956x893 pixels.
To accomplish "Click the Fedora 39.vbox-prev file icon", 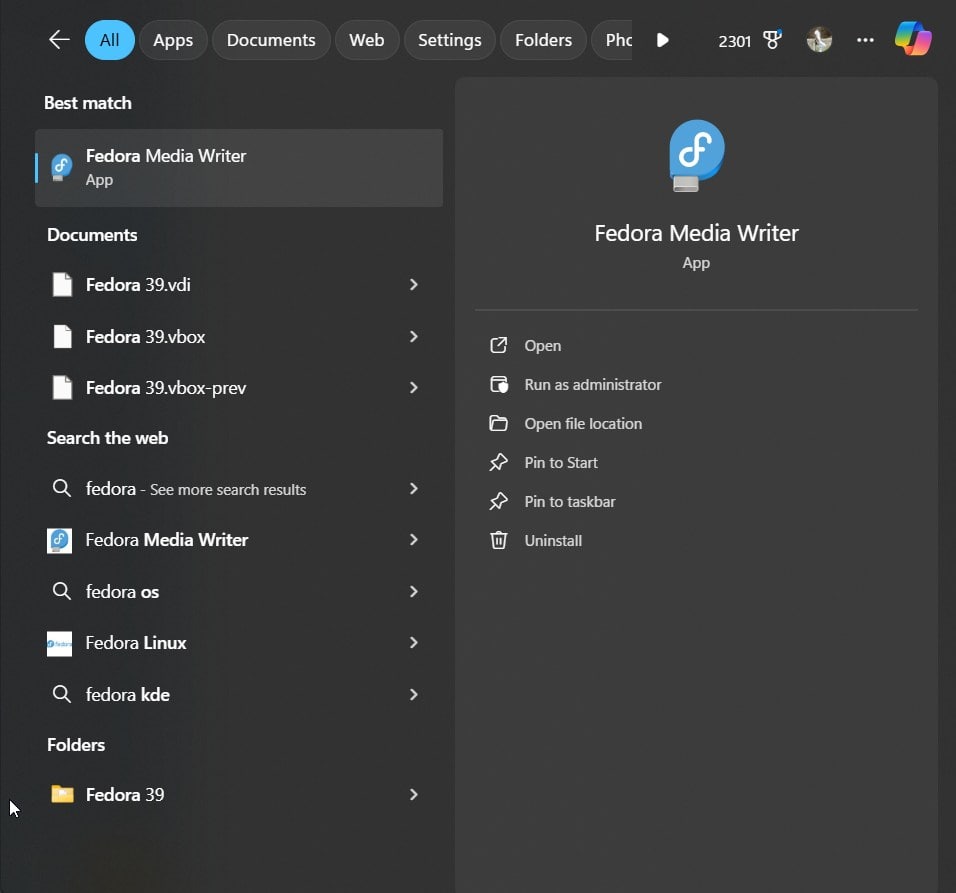I will [62, 388].
